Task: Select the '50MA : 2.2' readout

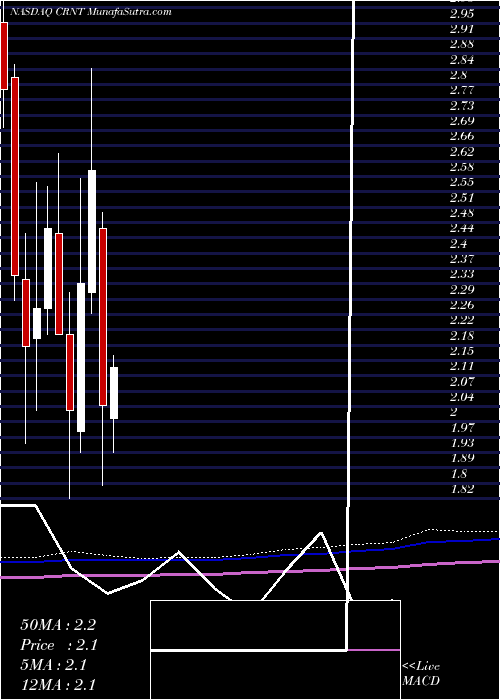Action: (x=58, y=625)
